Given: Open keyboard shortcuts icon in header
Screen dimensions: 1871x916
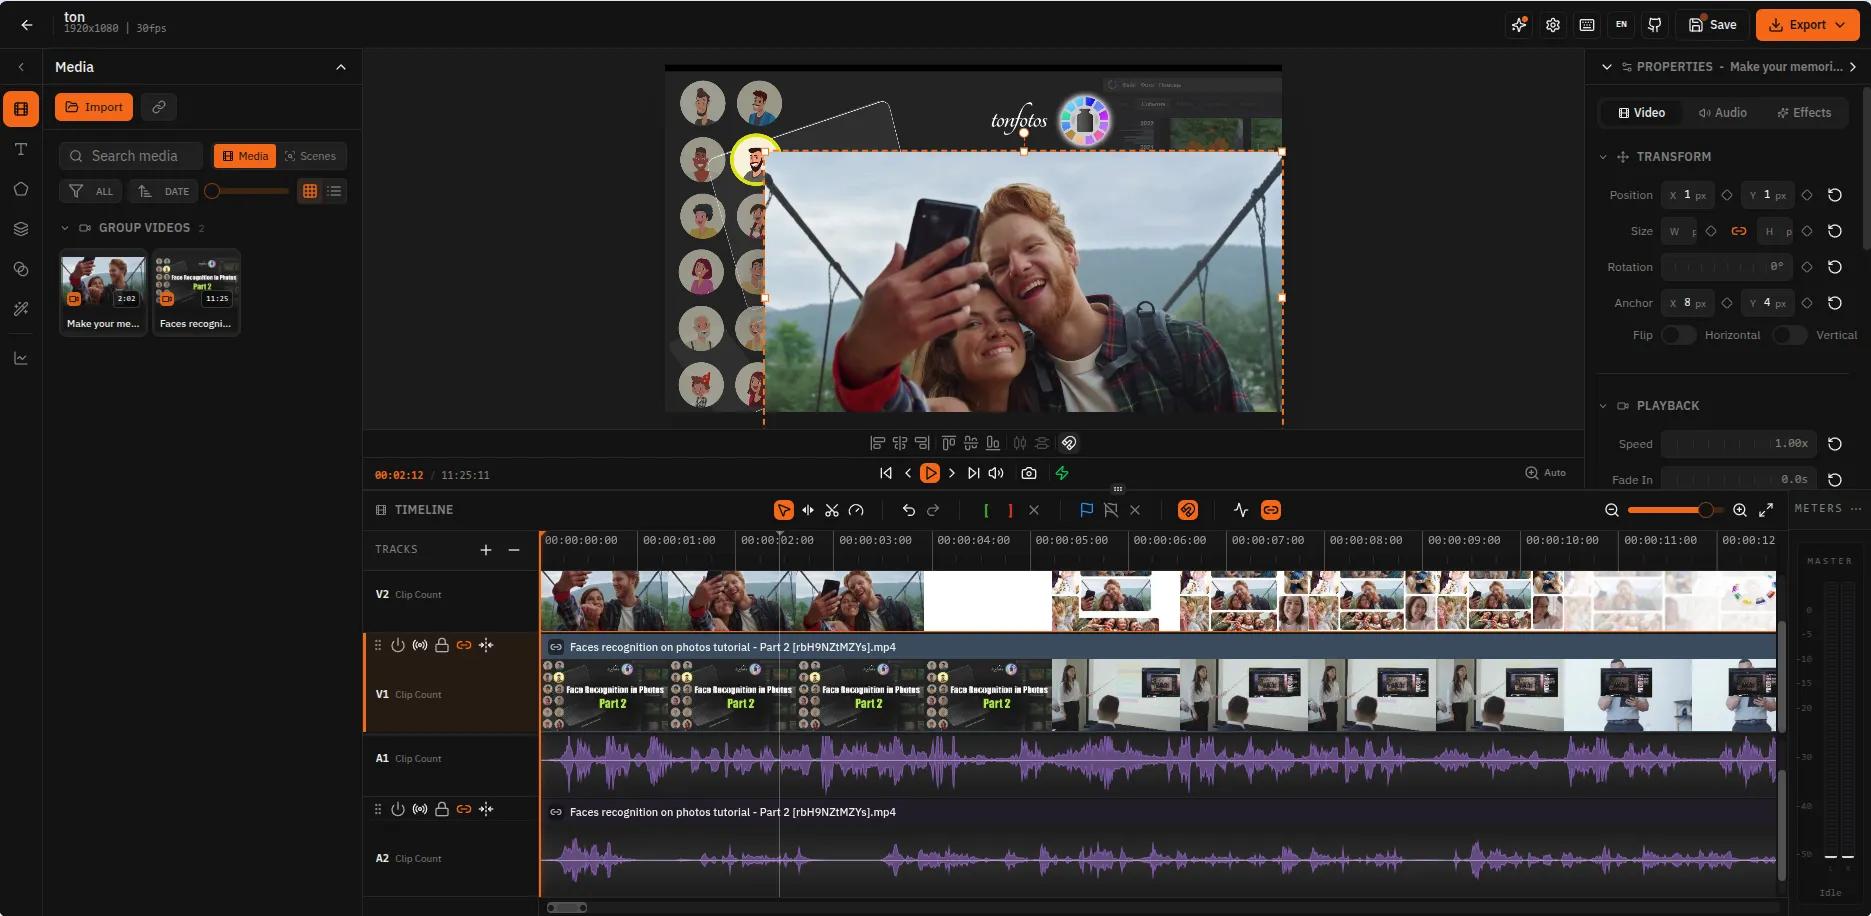Looking at the screenshot, I should click(x=1587, y=25).
